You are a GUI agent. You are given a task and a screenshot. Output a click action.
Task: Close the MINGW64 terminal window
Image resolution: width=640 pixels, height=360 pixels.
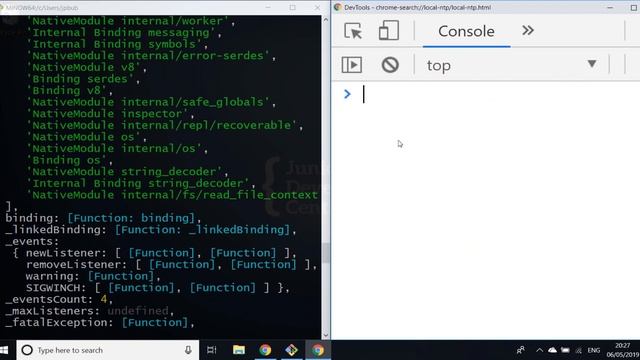317,7
